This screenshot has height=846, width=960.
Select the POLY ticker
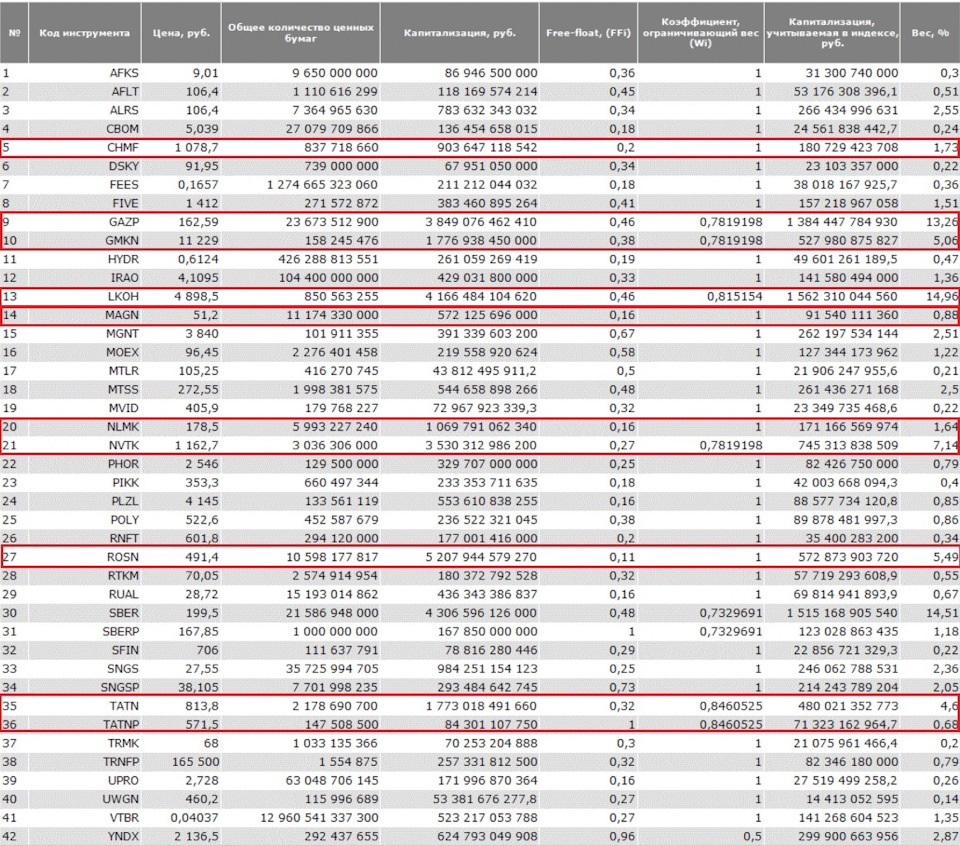coord(124,520)
